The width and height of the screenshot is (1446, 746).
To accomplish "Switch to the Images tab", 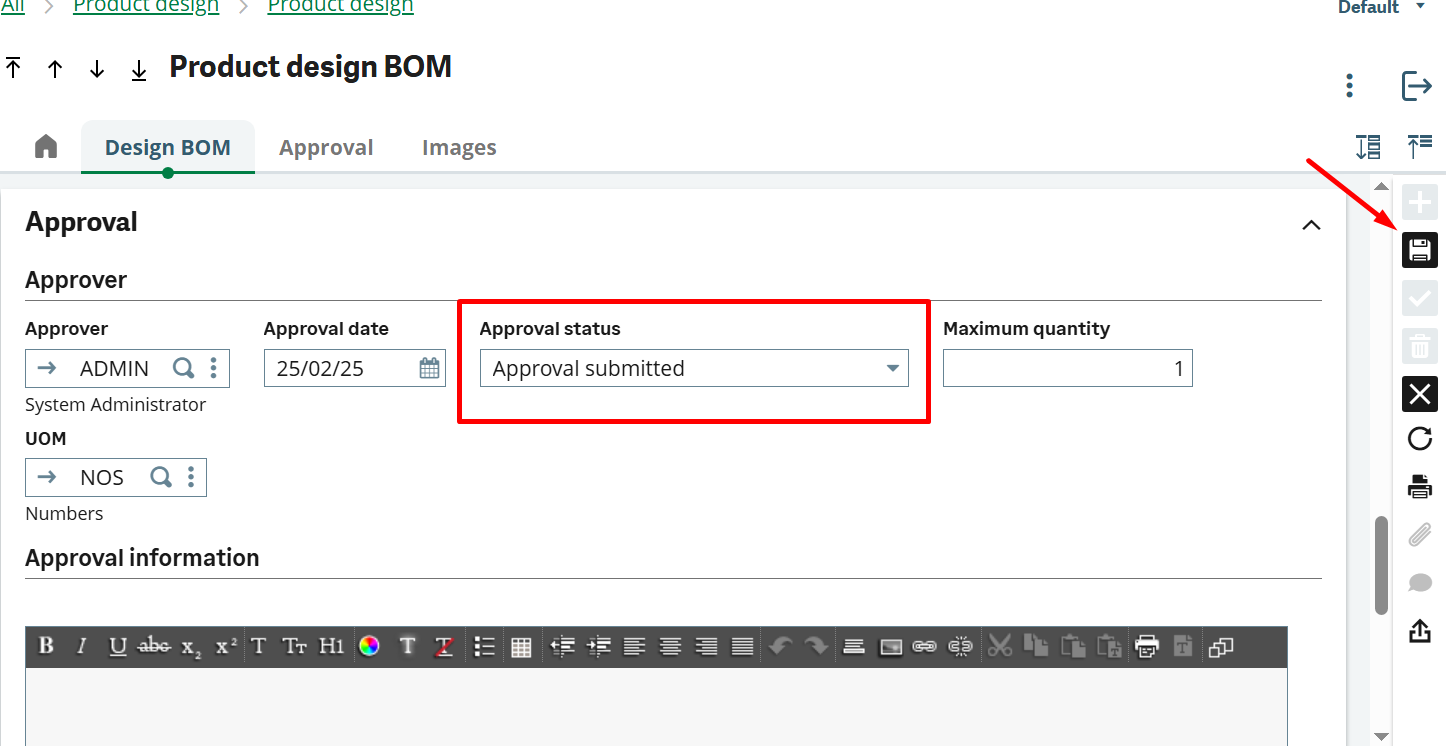I will [x=459, y=148].
